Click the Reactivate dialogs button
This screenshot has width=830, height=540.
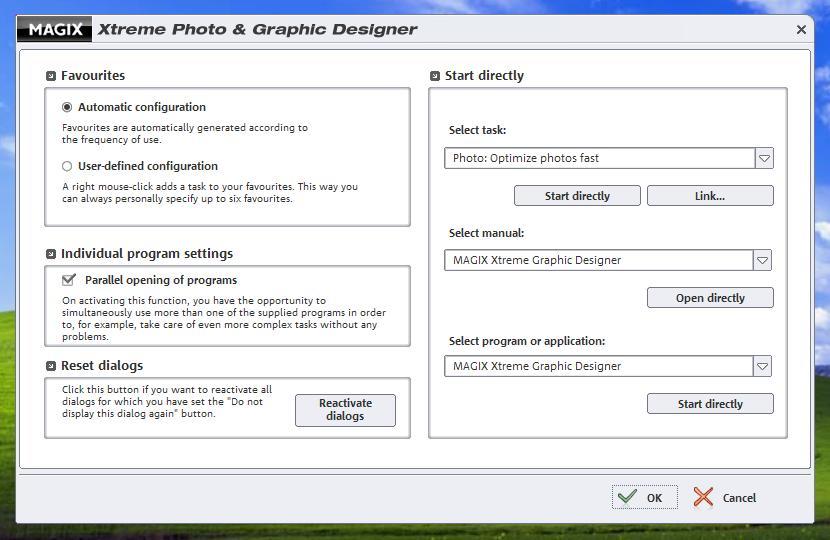[345, 410]
